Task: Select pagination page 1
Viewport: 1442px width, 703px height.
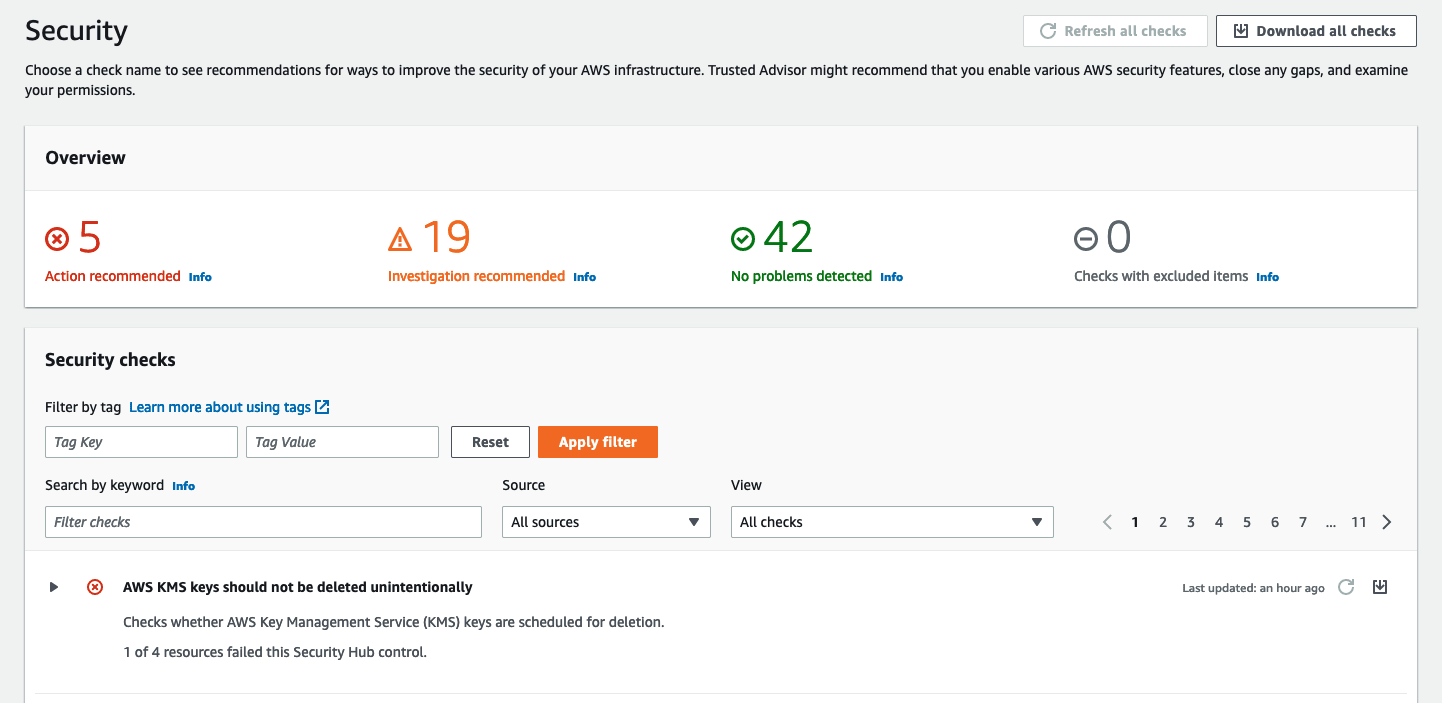Action: pyautogui.click(x=1135, y=522)
